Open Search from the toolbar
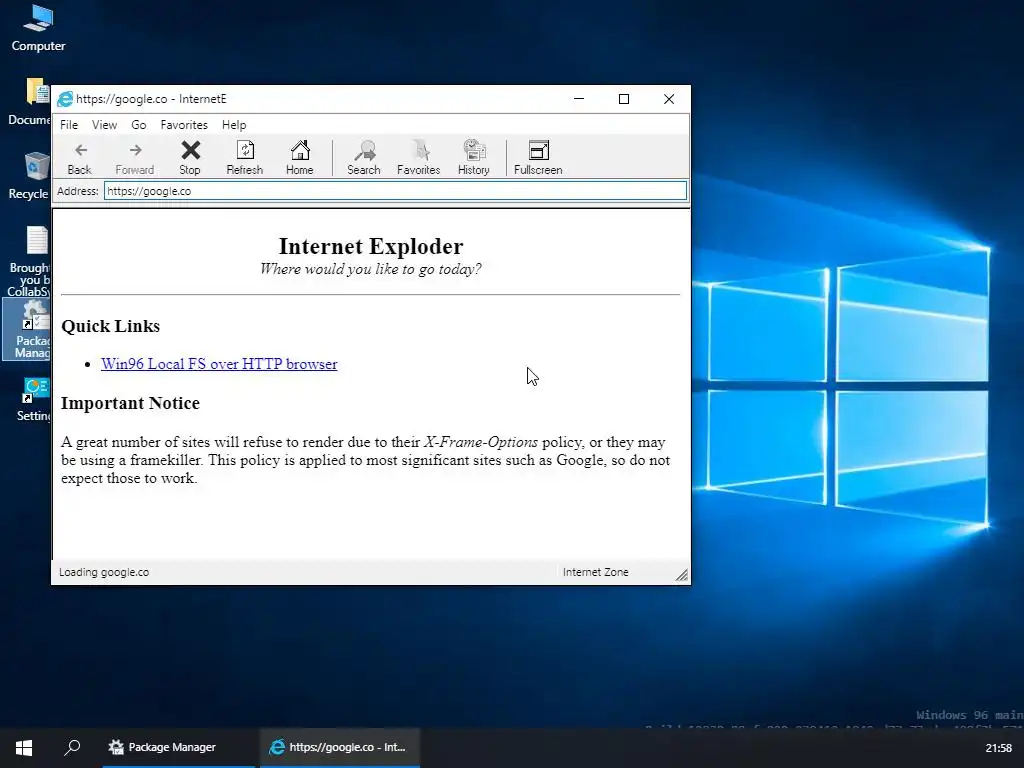 tap(364, 158)
